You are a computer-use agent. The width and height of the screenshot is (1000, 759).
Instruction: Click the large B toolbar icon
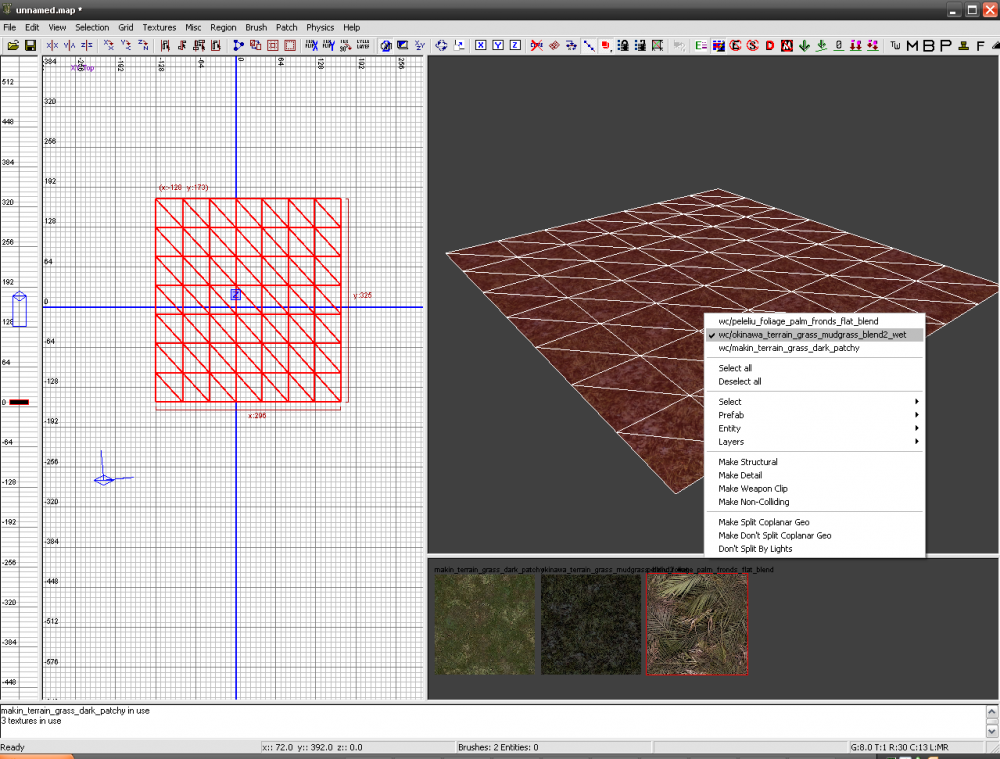928,45
